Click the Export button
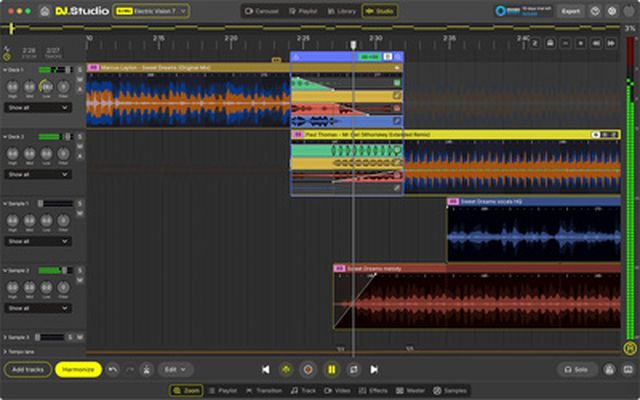 tap(571, 11)
